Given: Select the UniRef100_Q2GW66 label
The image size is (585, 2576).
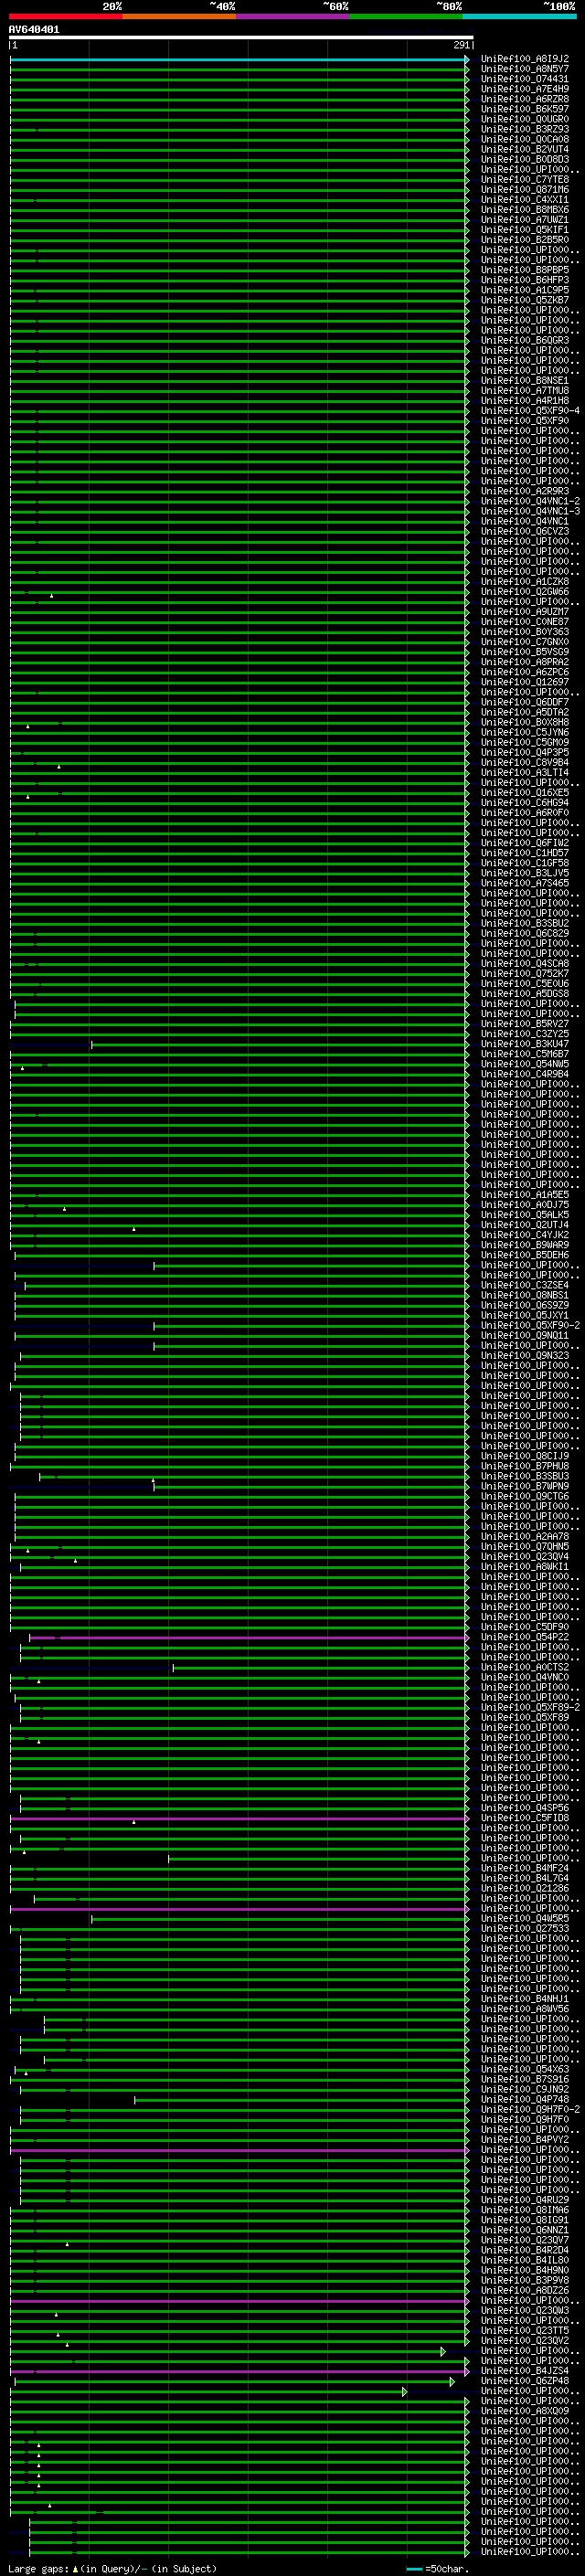Looking at the screenshot, I should tap(525, 592).
